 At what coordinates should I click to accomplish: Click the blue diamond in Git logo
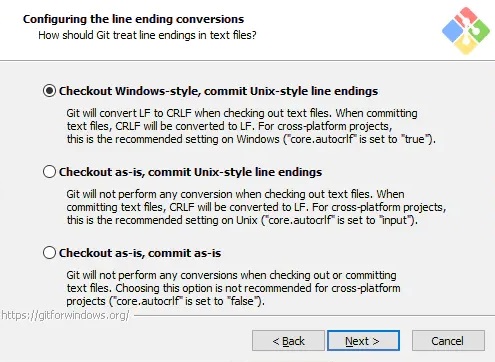click(453, 31)
